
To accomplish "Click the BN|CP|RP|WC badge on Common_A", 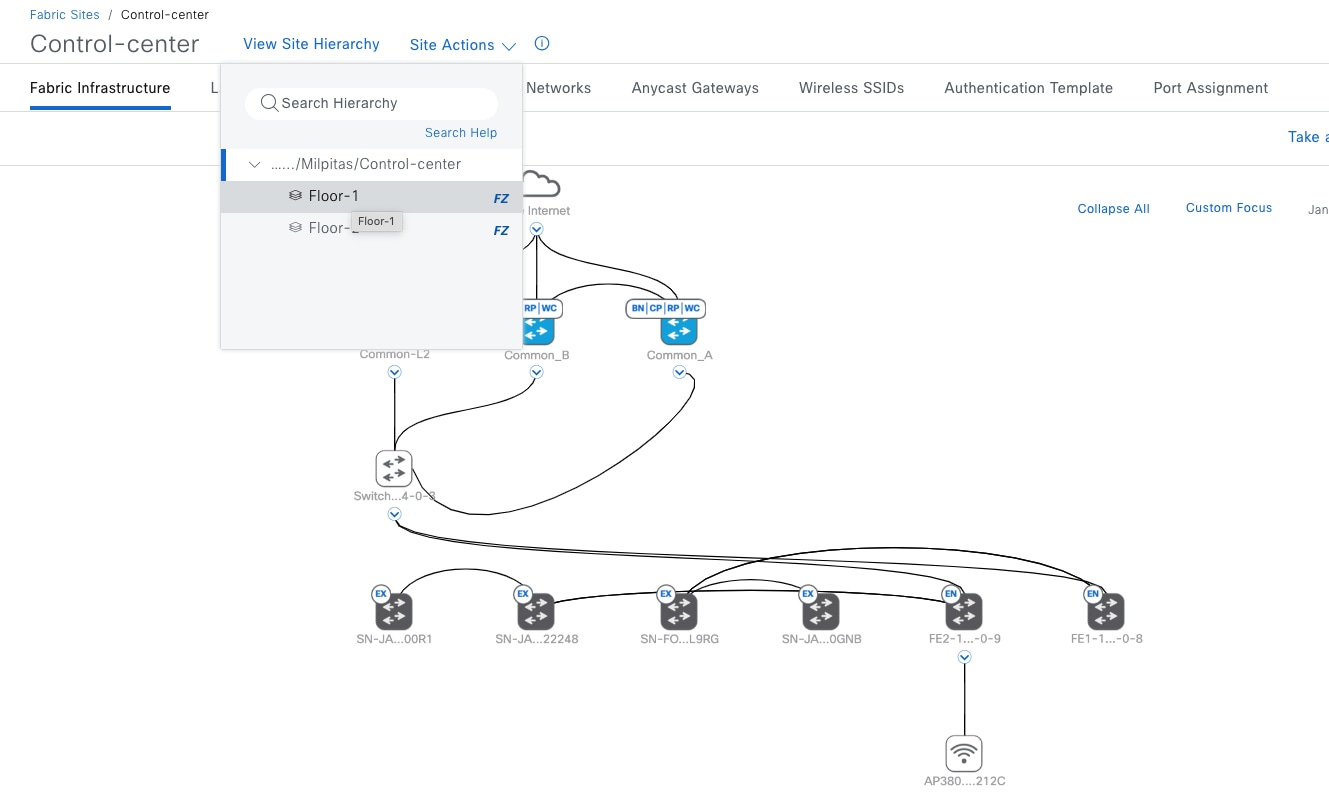I will (665, 308).
